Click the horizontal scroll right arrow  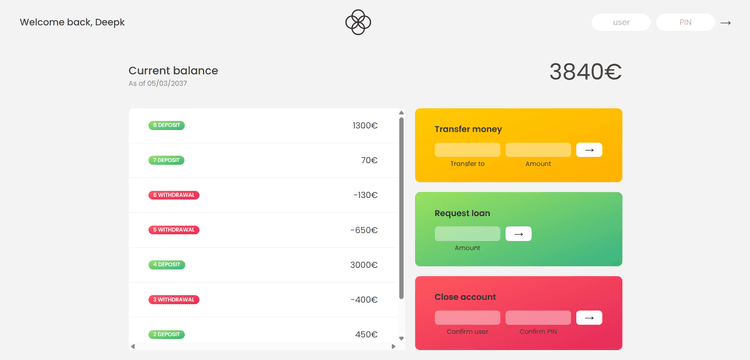(x=394, y=346)
